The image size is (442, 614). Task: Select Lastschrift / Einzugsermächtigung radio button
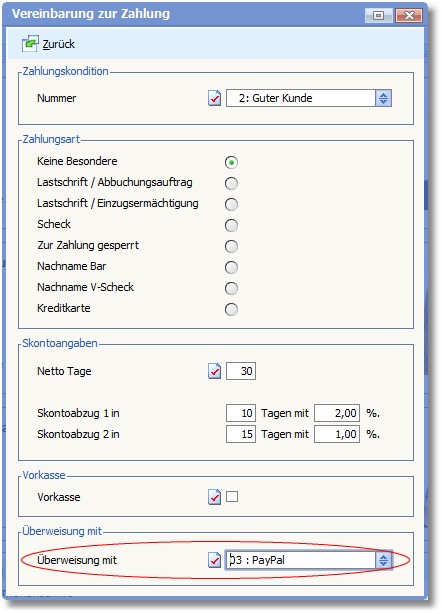(231, 204)
